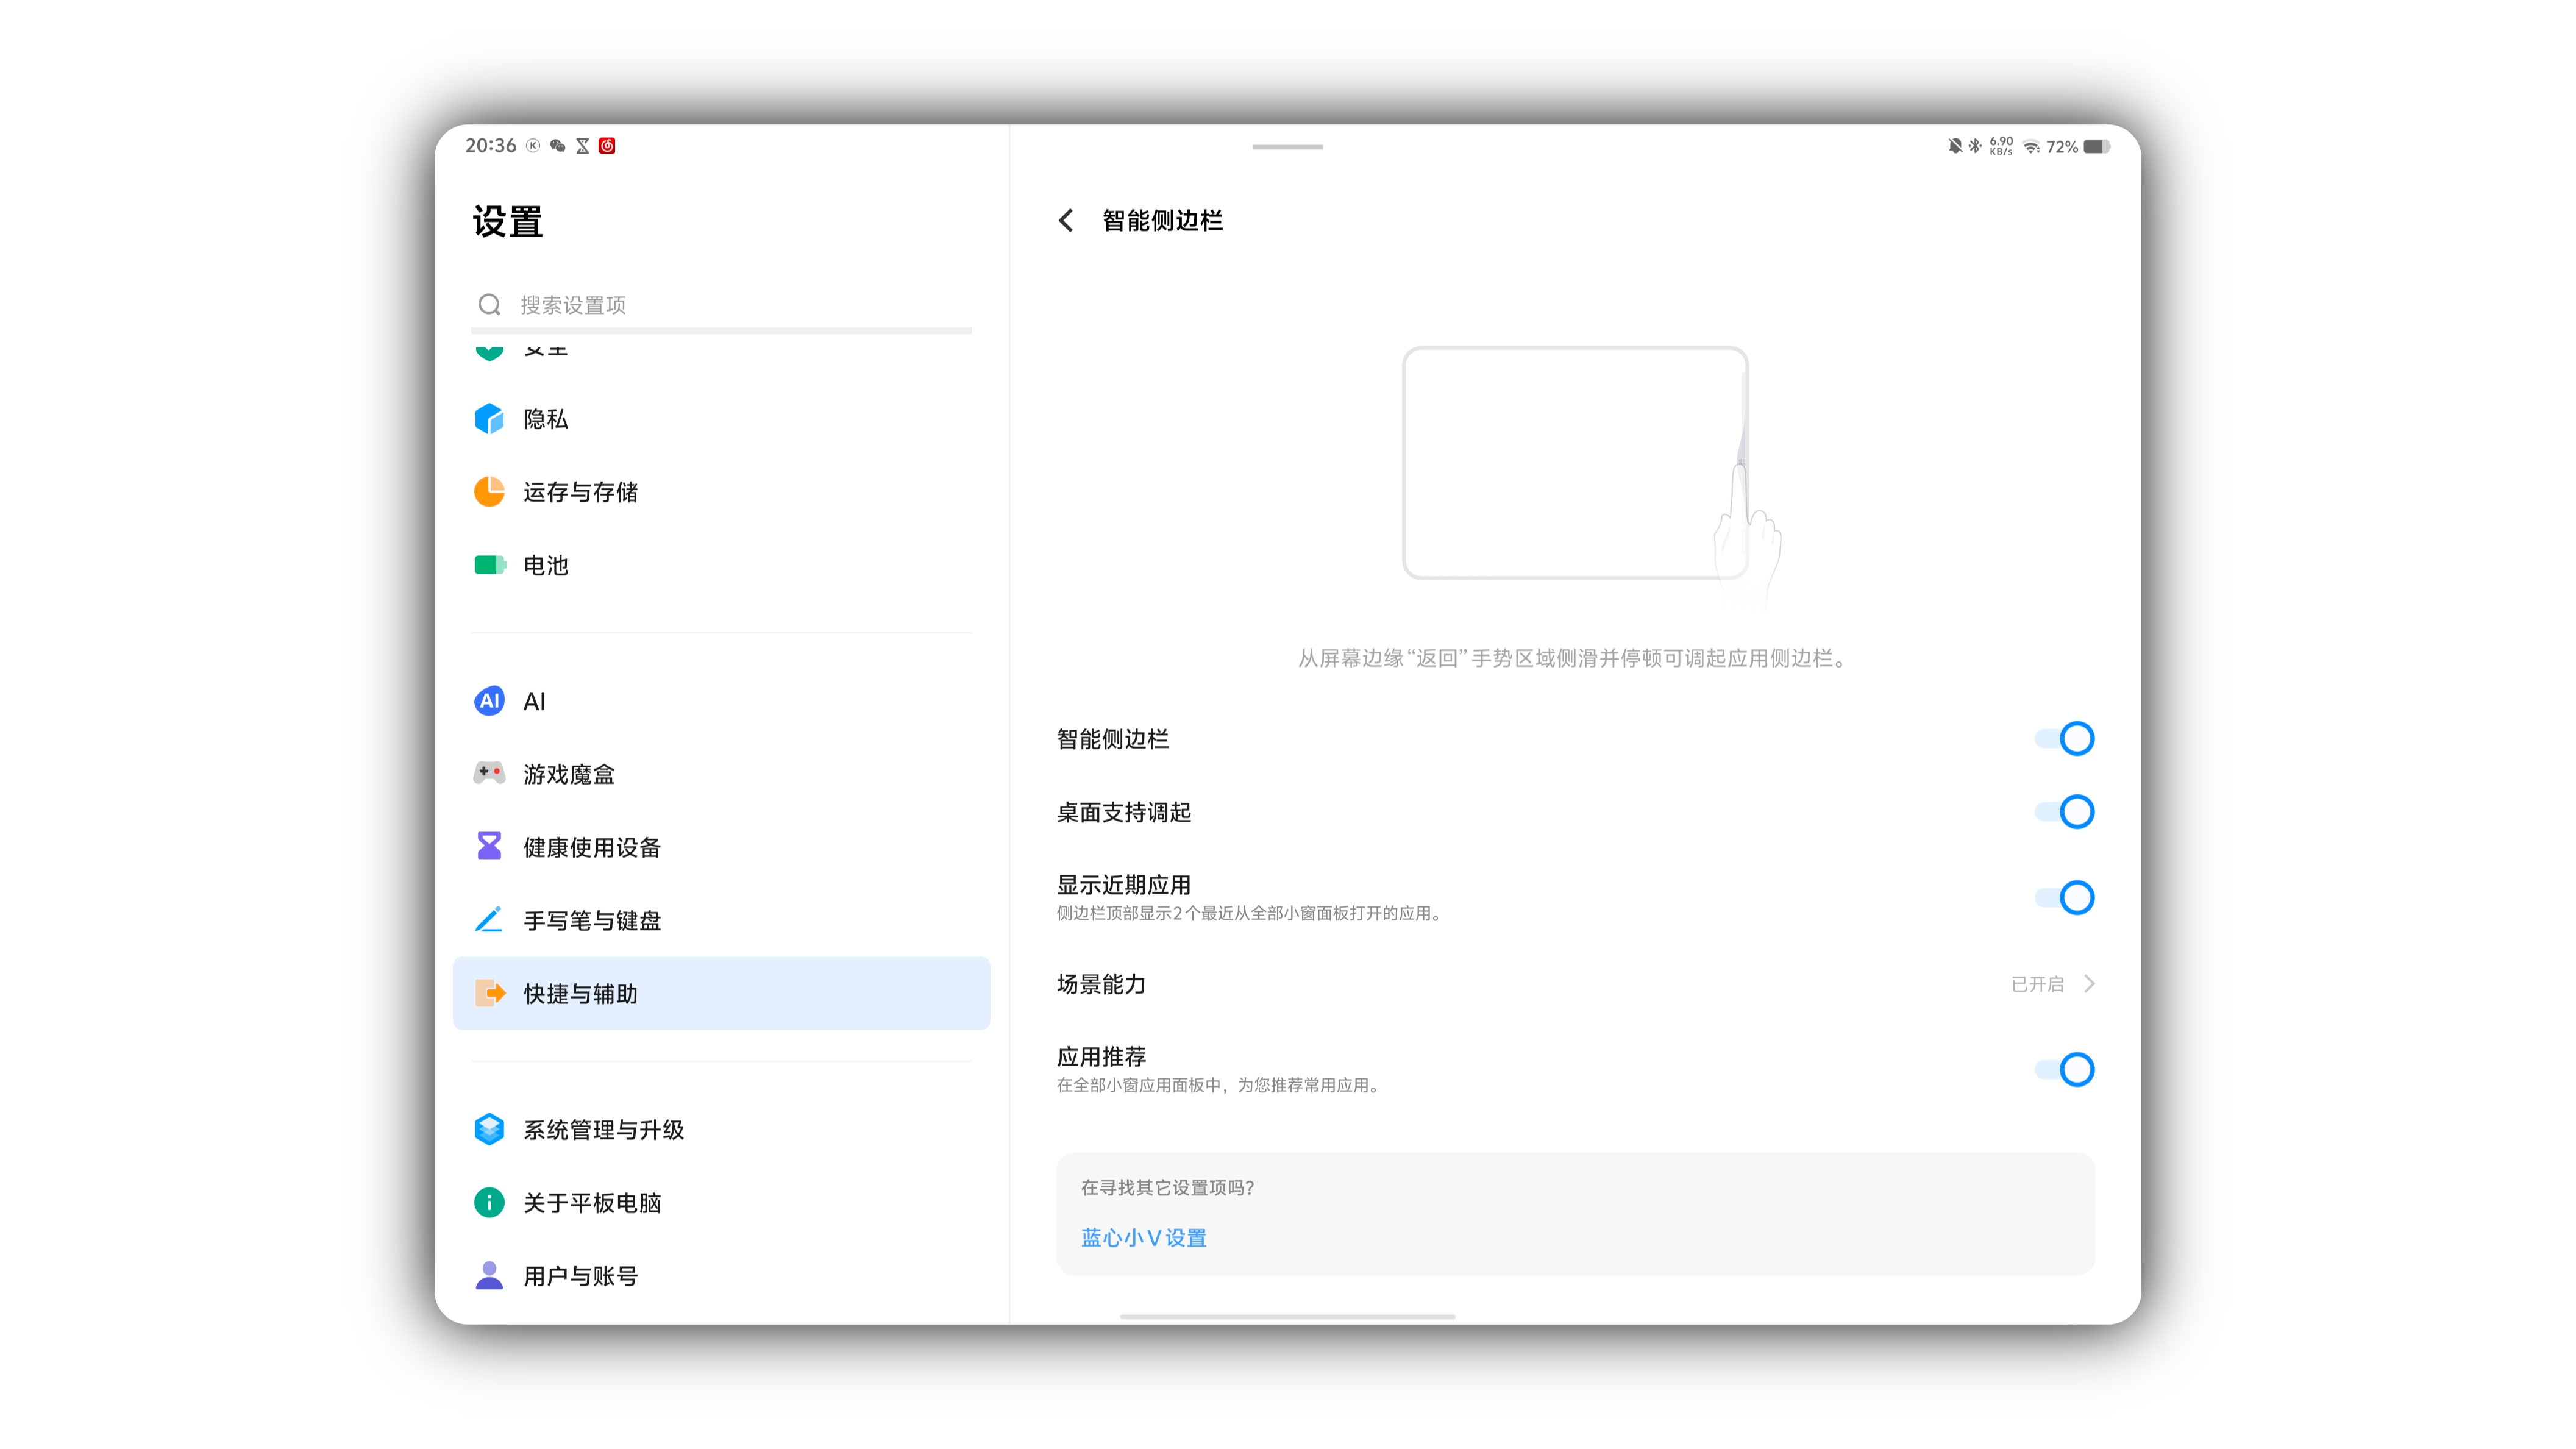Toggle the 桌面支持调起 switch
This screenshot has width=2576, height=1449.
coord(2065,812)
